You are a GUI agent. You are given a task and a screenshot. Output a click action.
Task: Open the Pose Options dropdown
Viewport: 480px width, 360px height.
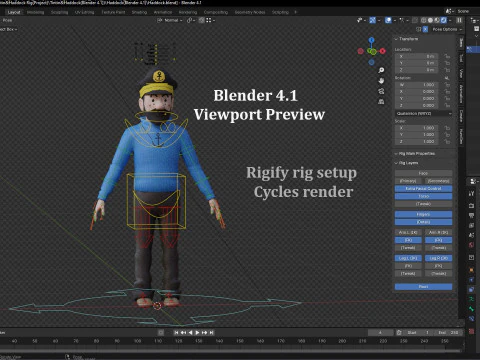pyautogui.click(x=447, y=29)
